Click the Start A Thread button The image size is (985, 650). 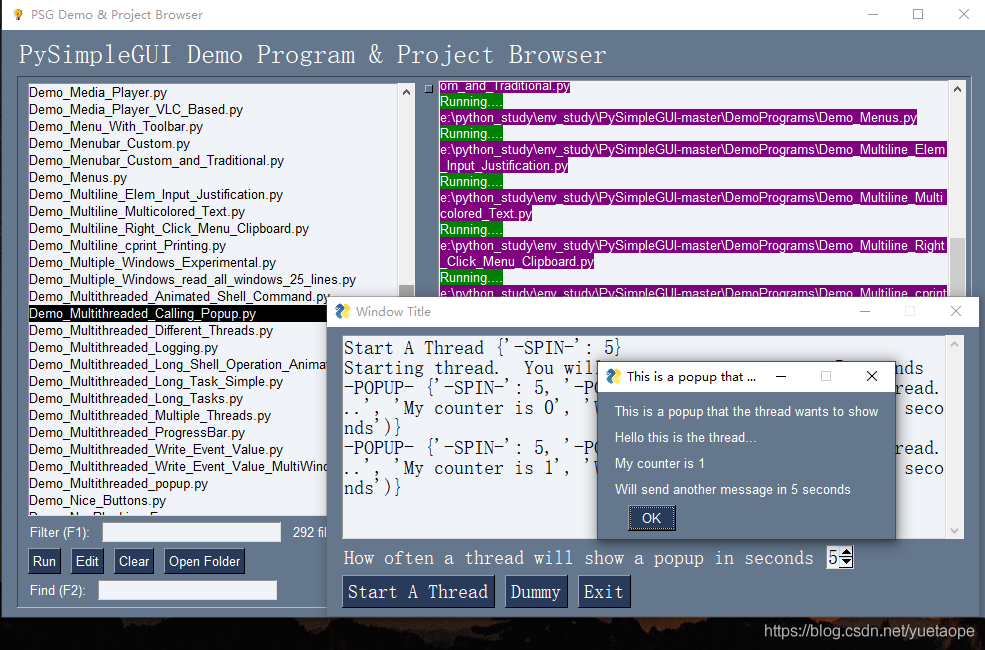(418, 592)
